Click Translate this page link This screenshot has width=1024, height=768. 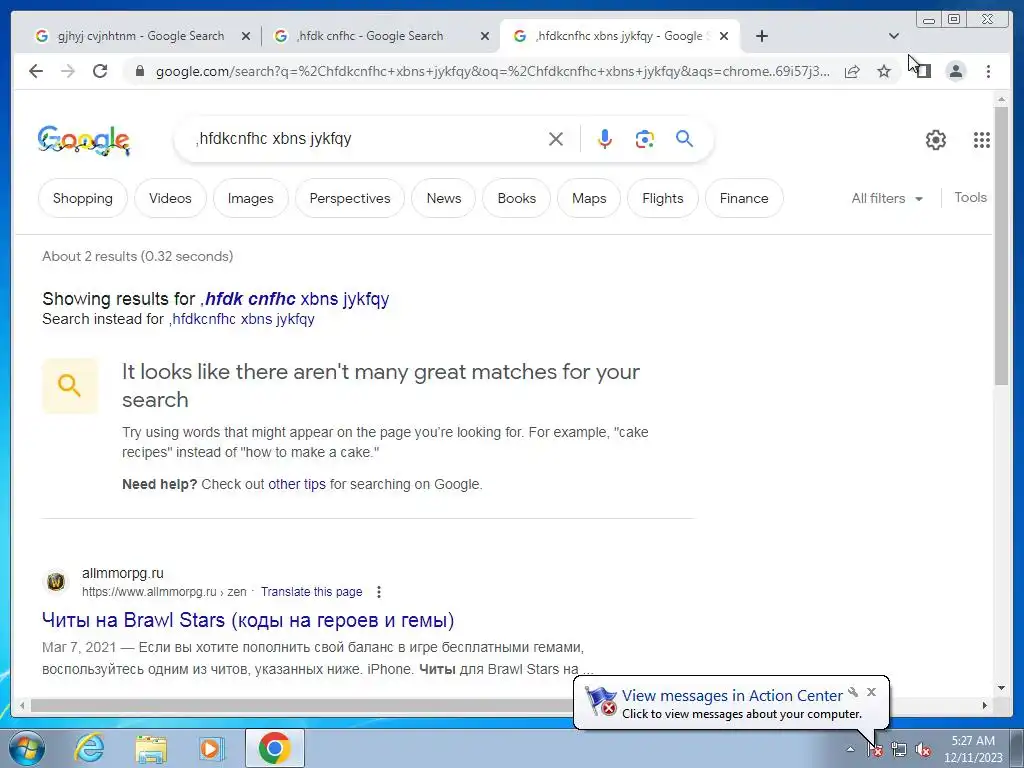point(312,592)
